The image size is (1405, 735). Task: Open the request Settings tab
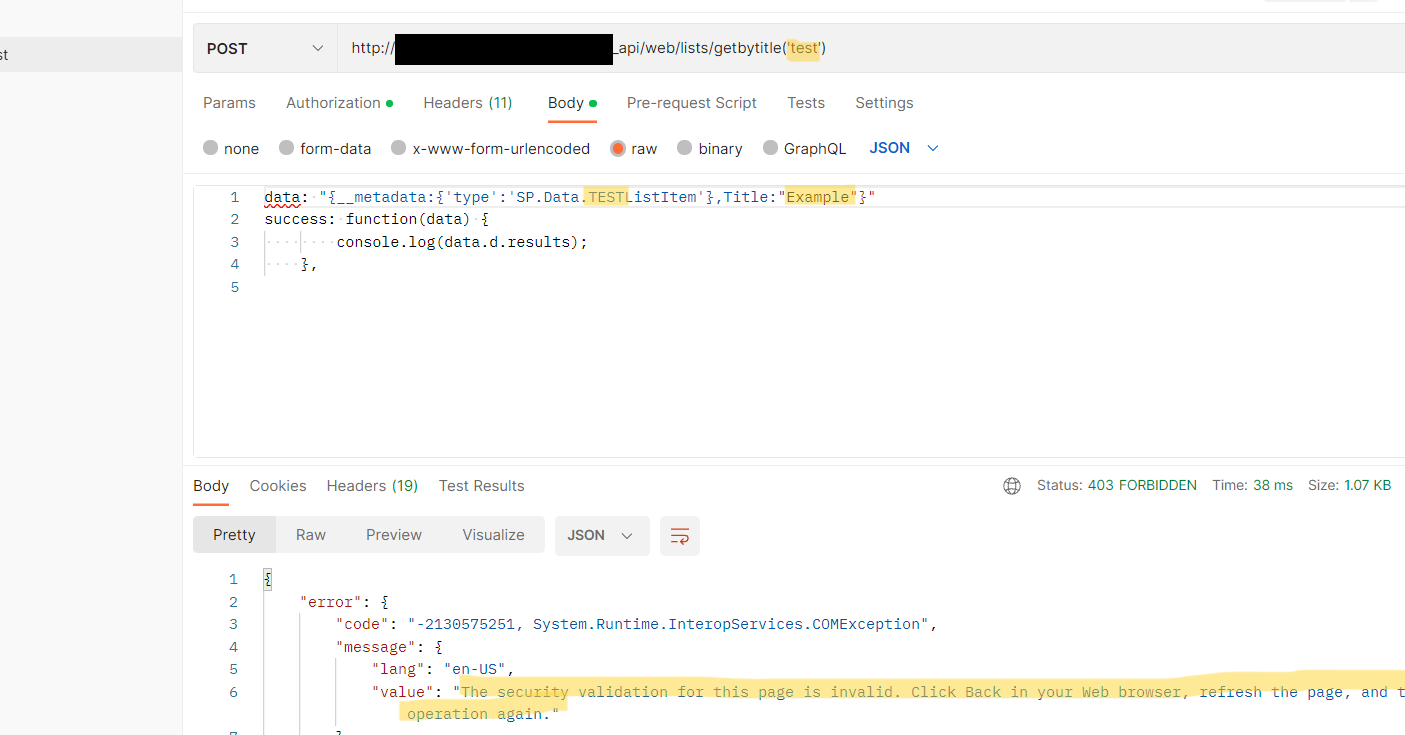pos(884,103)
